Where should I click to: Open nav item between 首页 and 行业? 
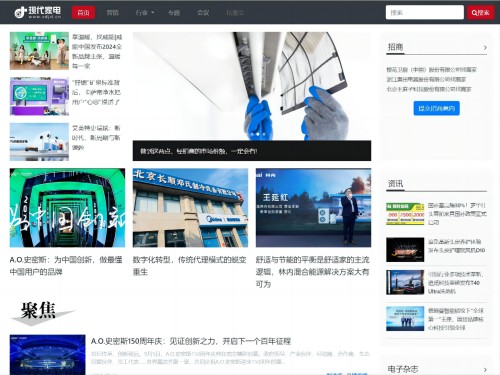coord(112,13)
